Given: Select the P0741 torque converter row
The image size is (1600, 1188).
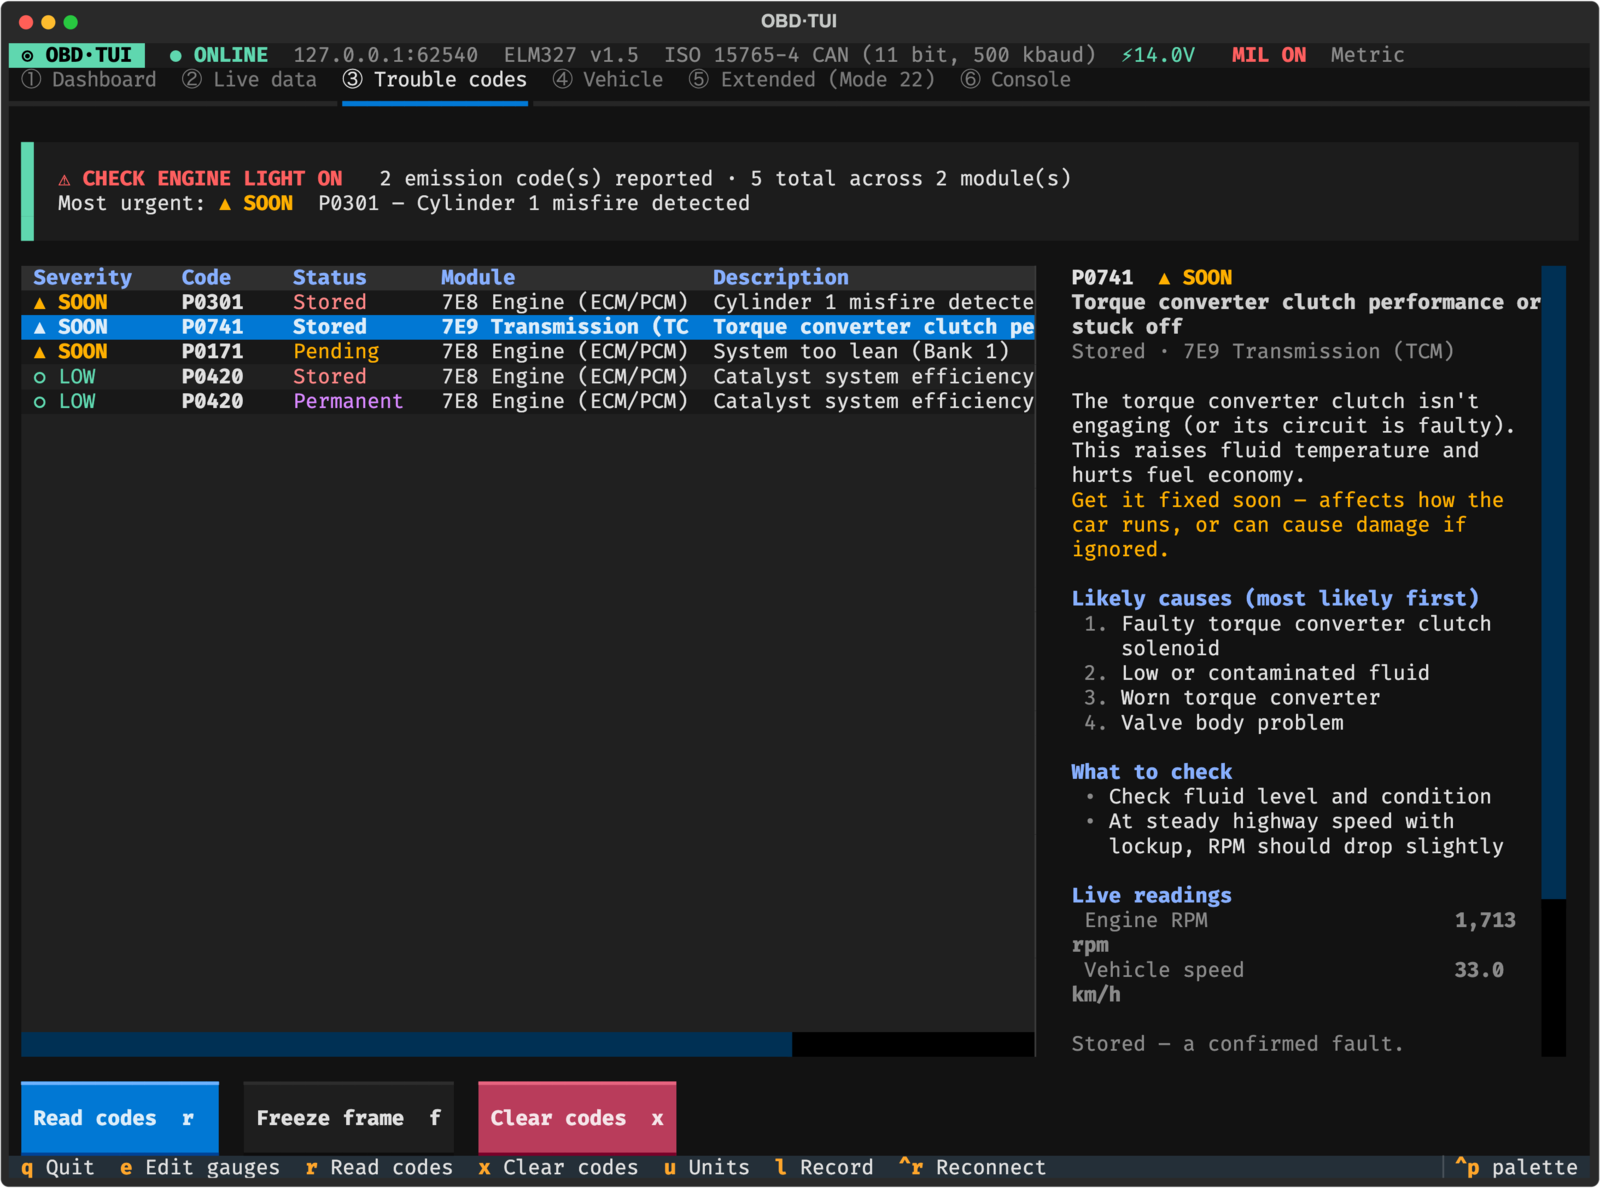Looking at the screenshot, I should point(528,327).
